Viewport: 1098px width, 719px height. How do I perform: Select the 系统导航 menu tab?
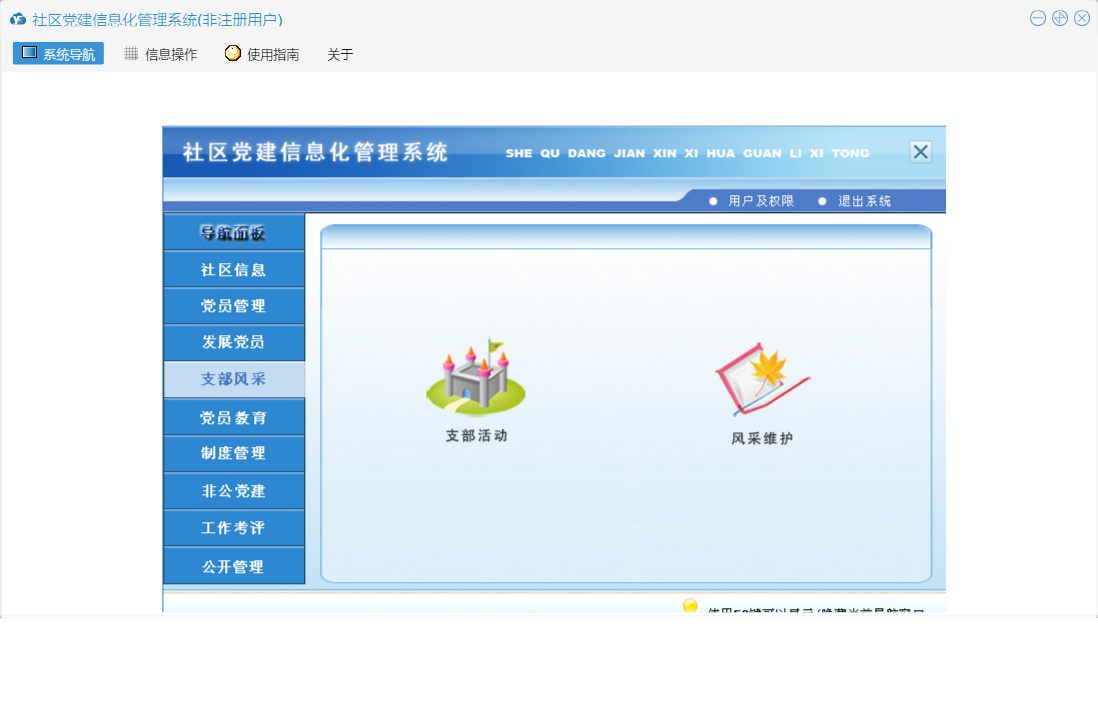(58, 53)
